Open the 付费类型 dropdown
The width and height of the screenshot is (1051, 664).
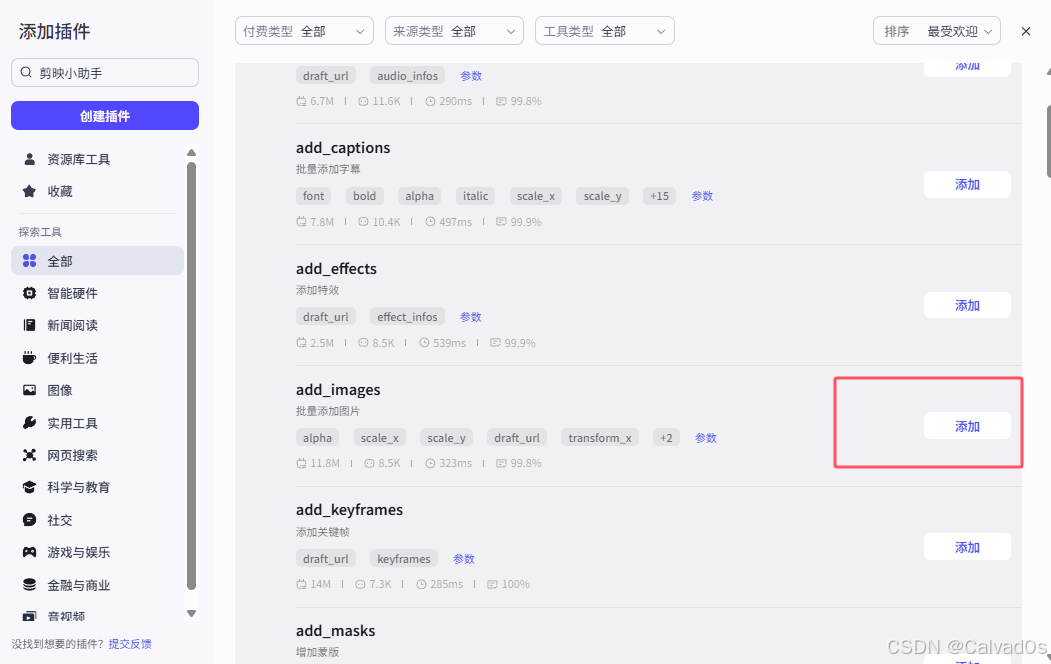(x=304, y=31)
